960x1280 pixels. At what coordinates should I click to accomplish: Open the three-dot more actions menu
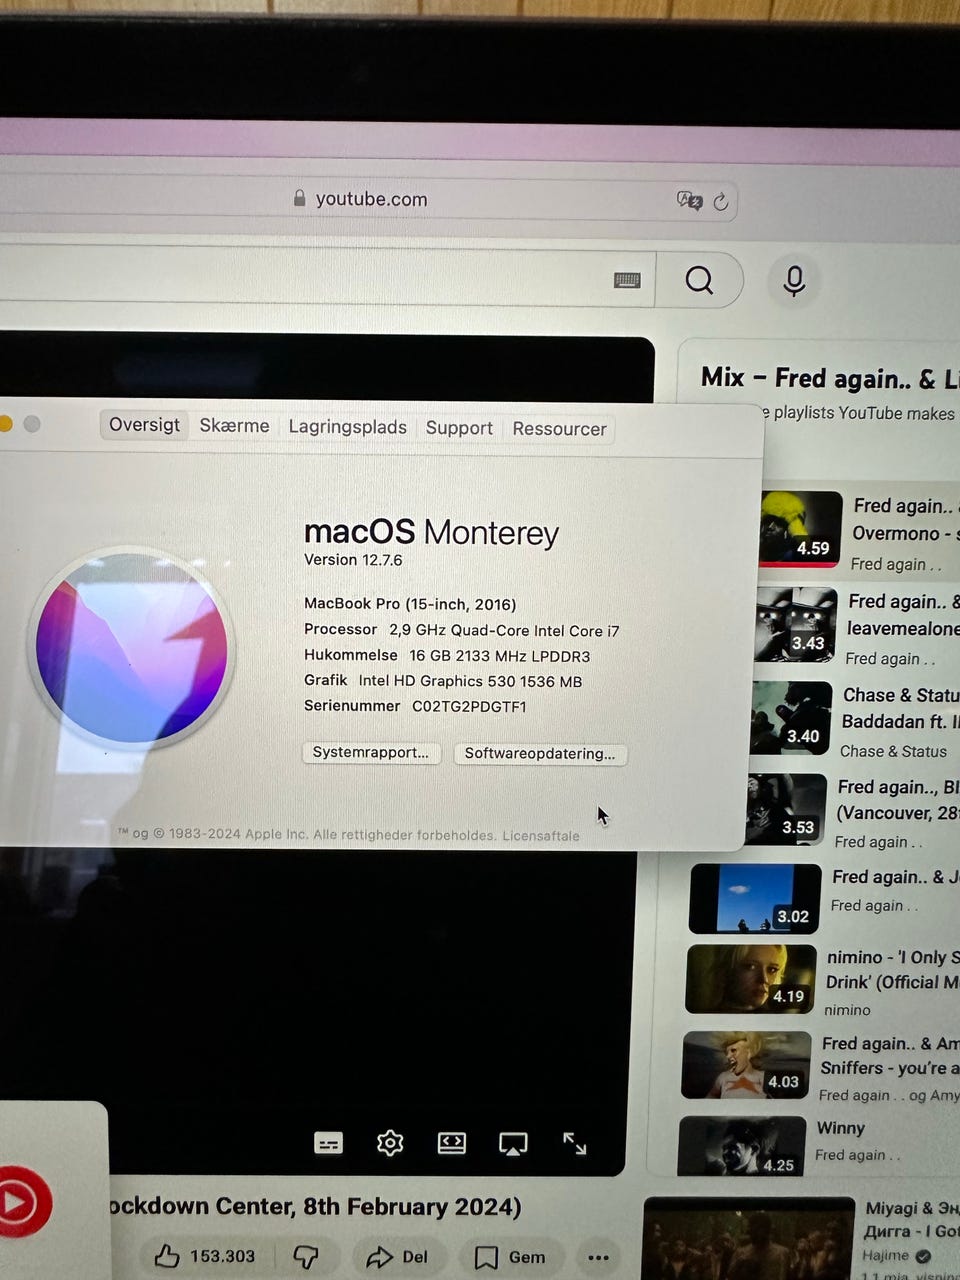pos(598,1258)
